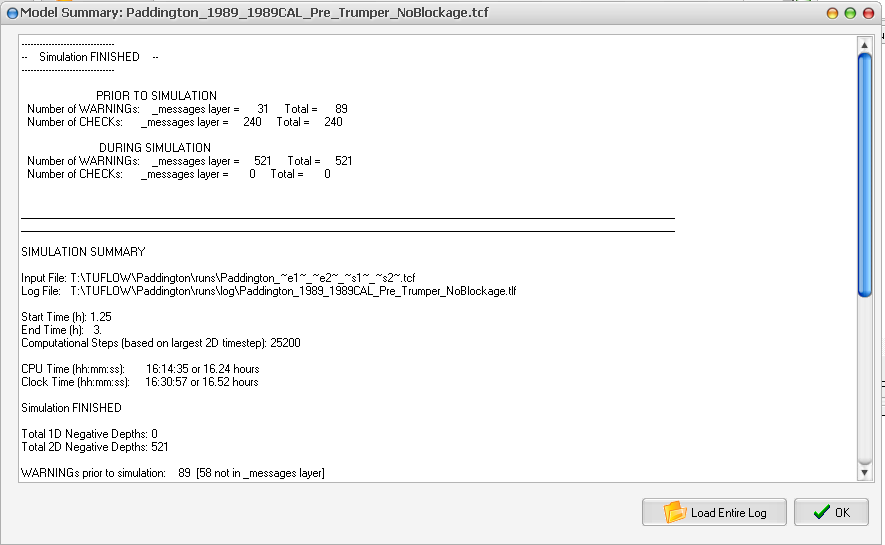Click the SIMULATION SUMMARY heading

click(83, 252)
